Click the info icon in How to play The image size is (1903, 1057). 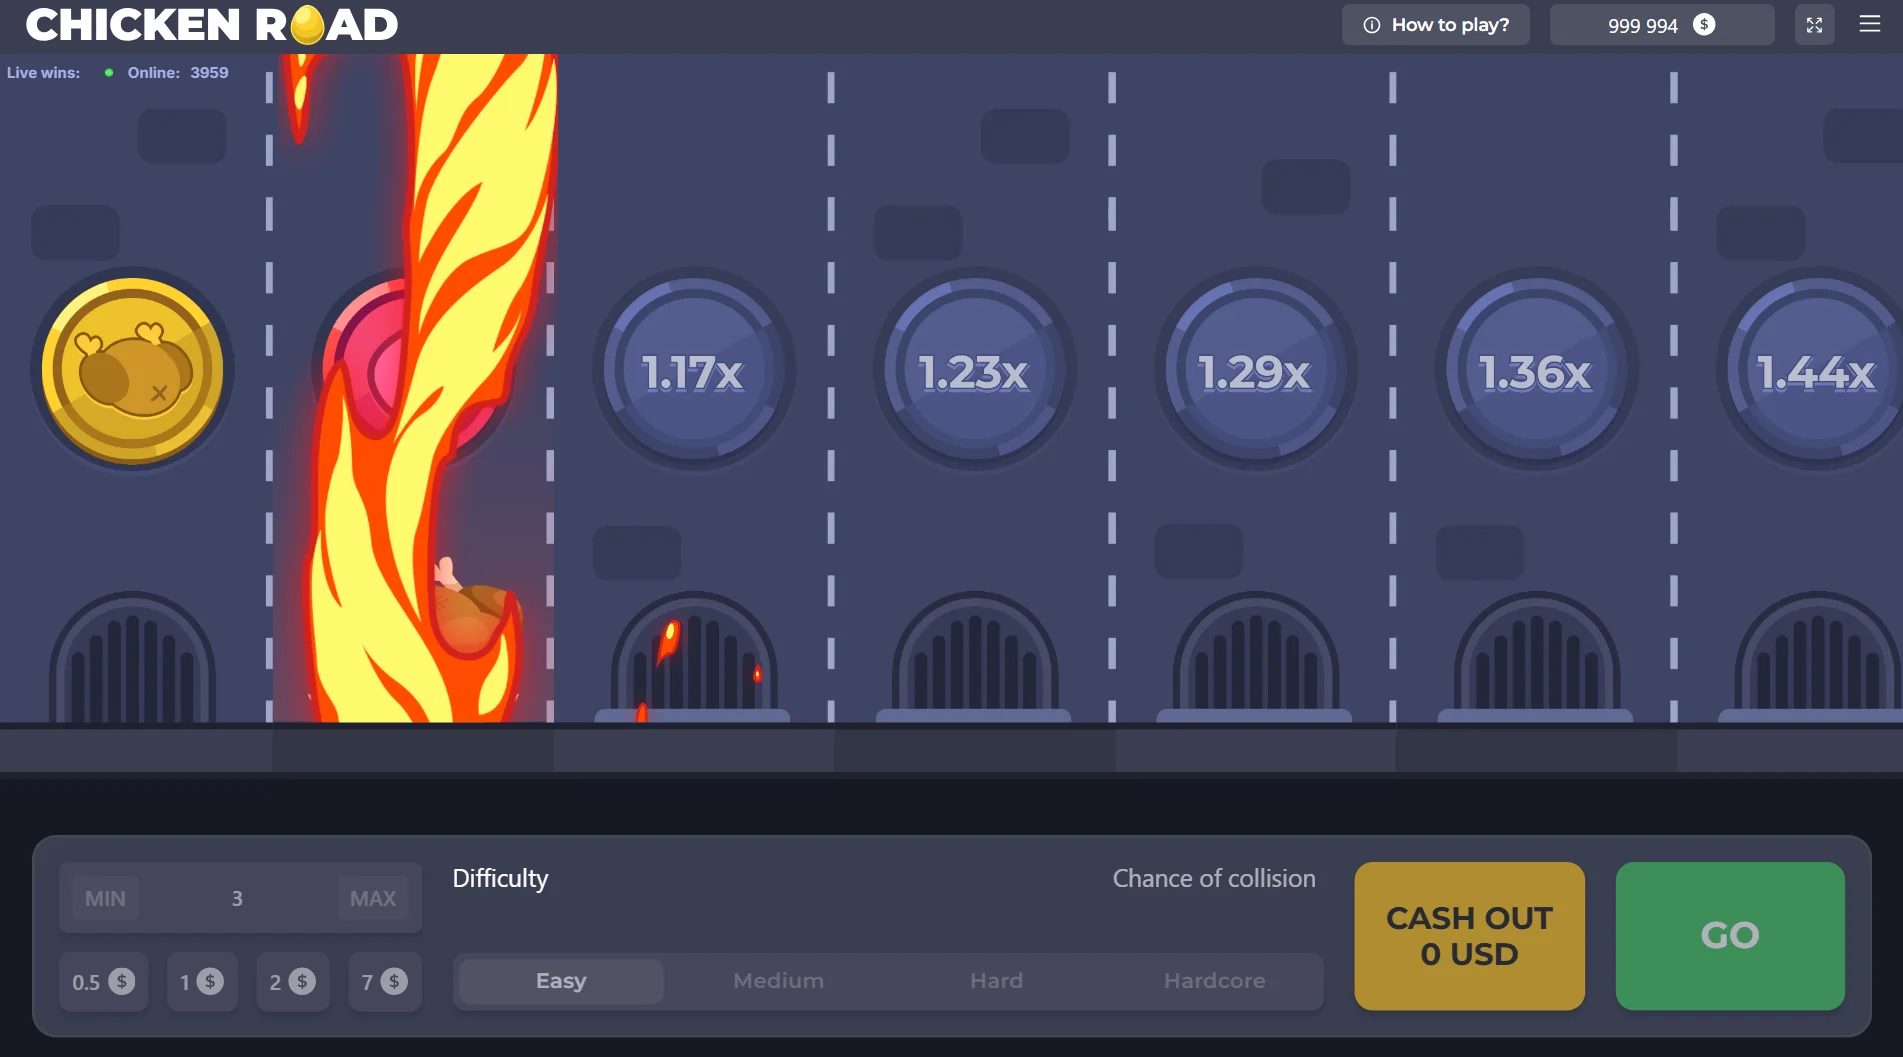tap(1372, 25)
